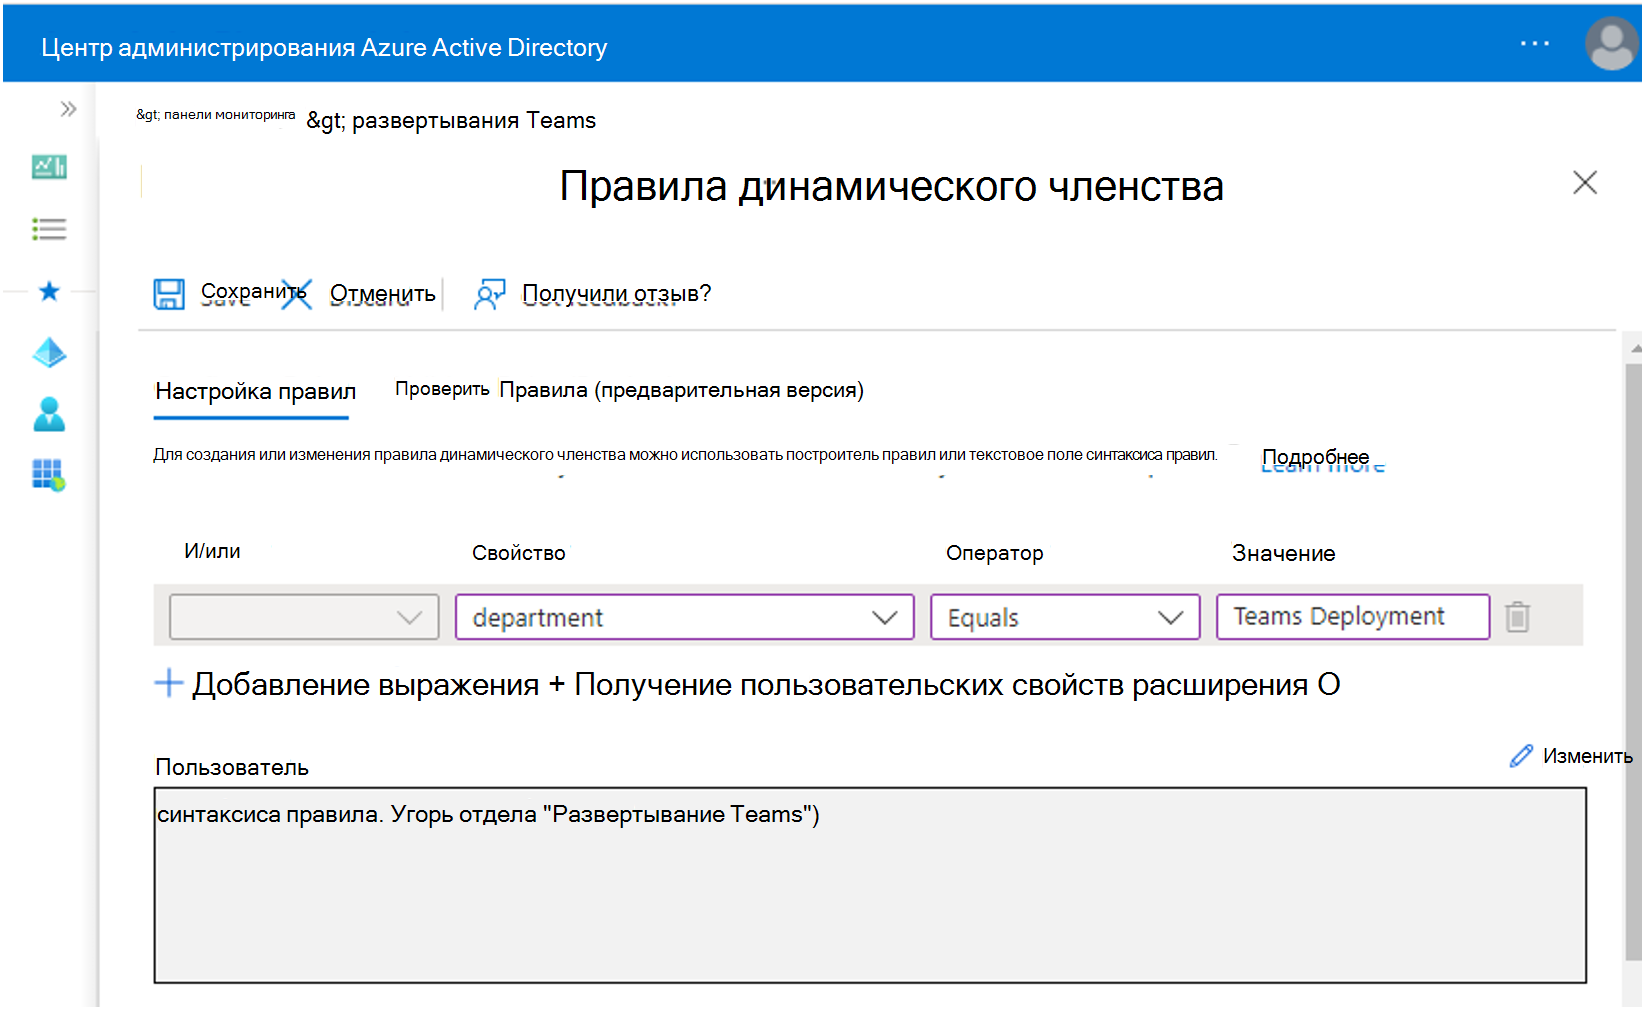
Task: Open the ellipsis menu in header
Action: [x=1534, y=43]
